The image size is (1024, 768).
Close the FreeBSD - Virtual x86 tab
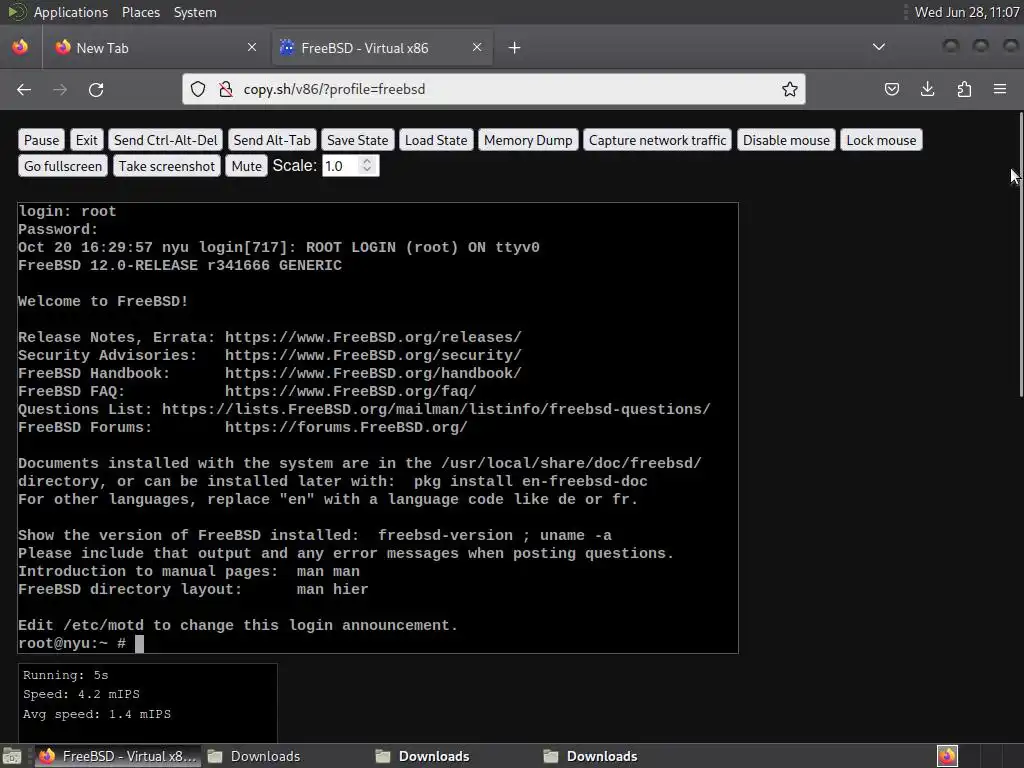[x=477, y=47]
